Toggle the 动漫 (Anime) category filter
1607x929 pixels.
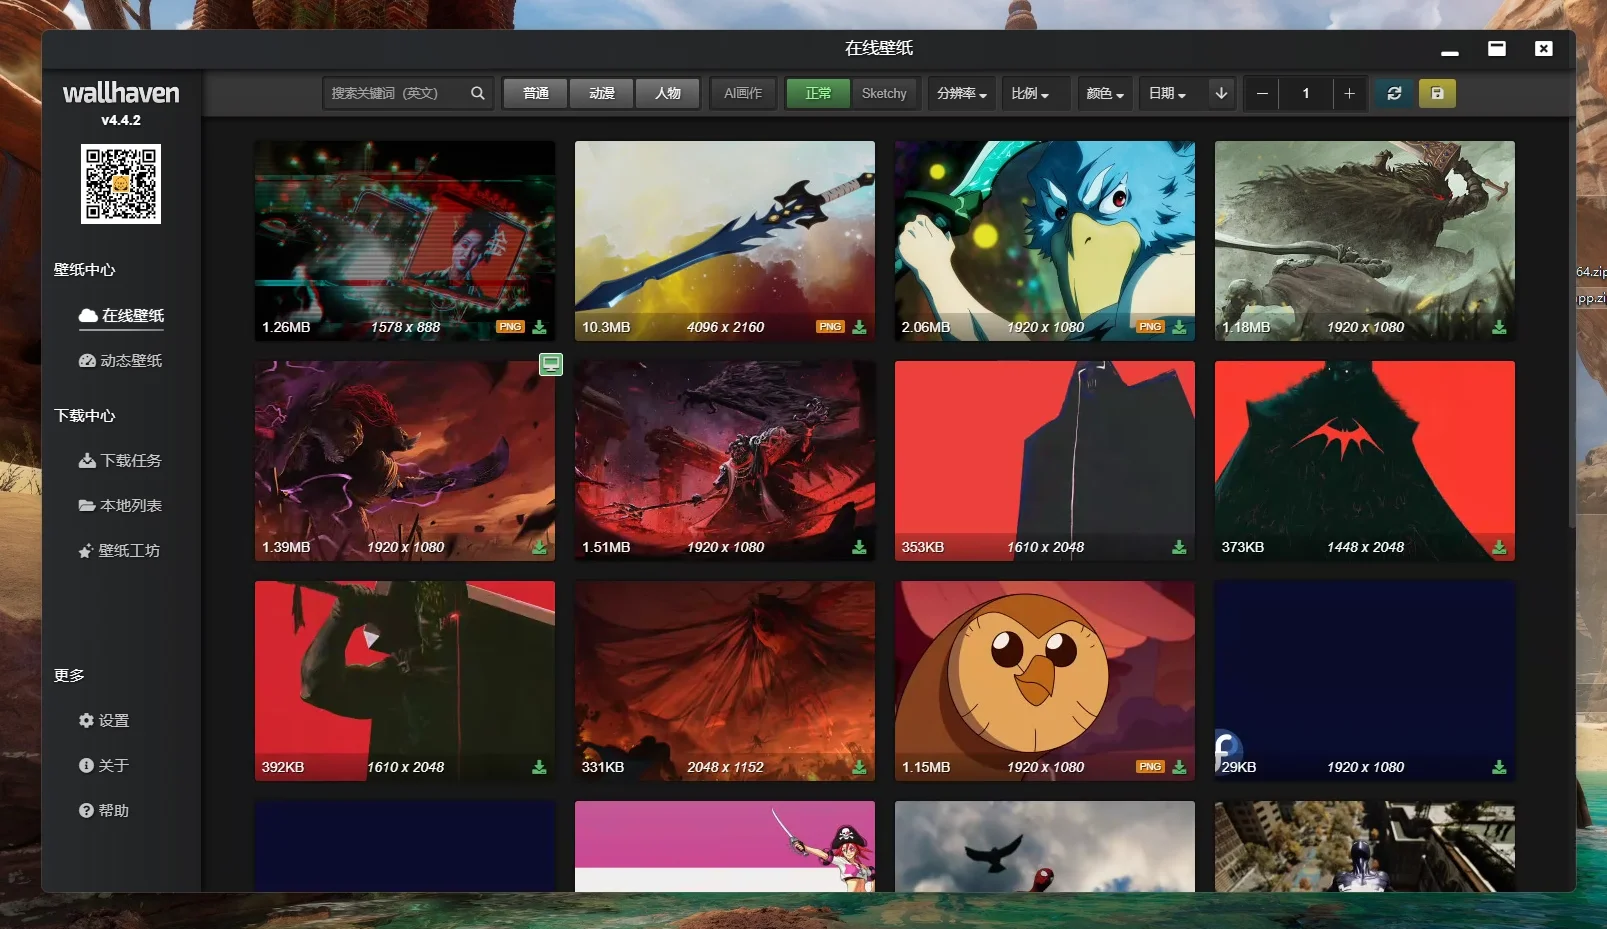click(601, 93)
